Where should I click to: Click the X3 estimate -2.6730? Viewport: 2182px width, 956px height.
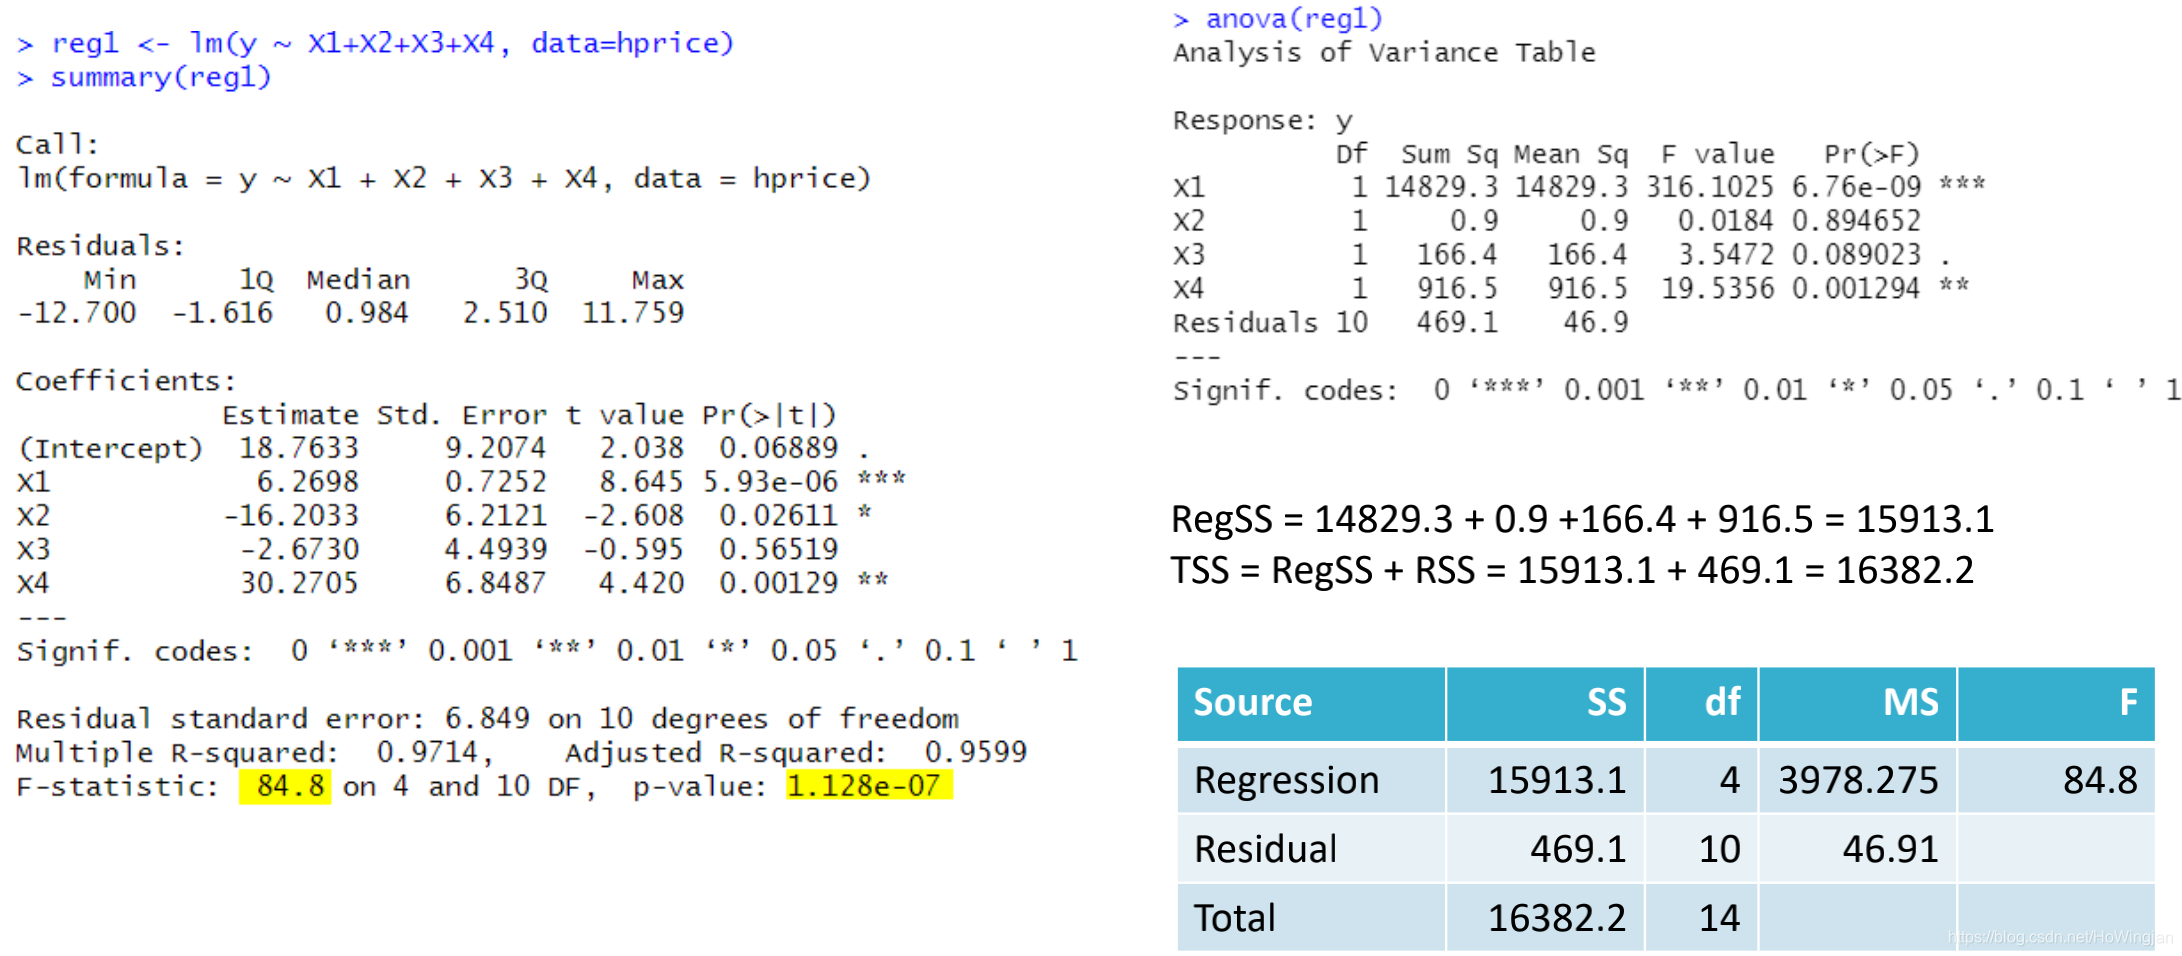298,548
